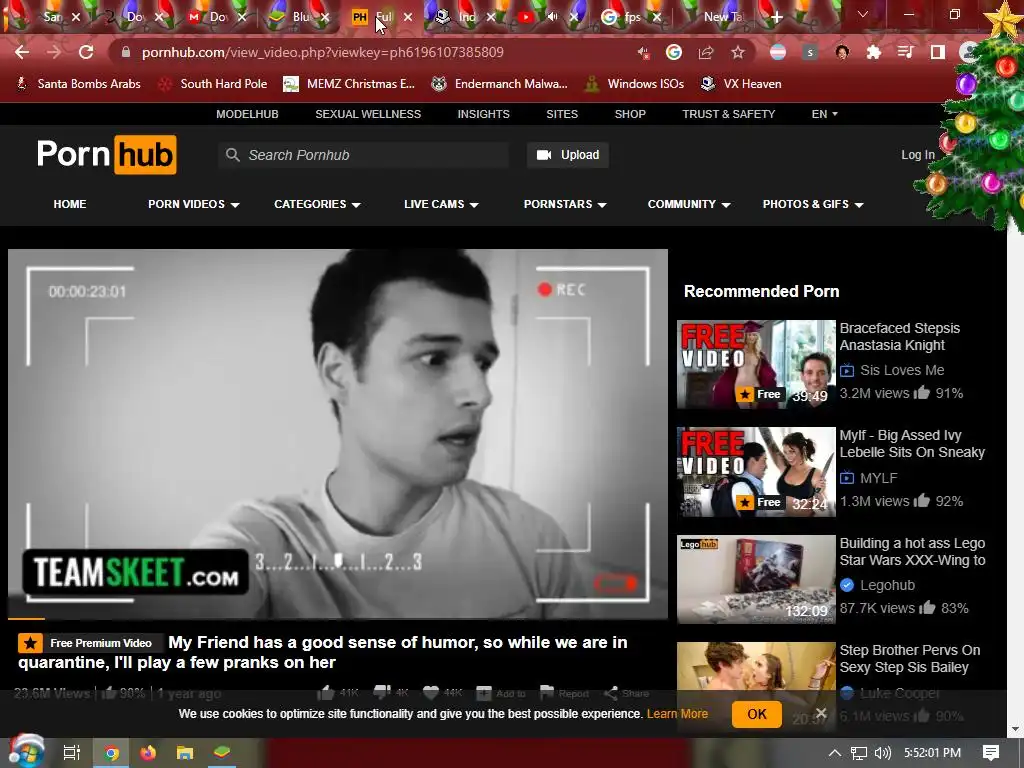Open 'South Hard Pole' bookmark
Screen dimensions: 1024x768
214,84
